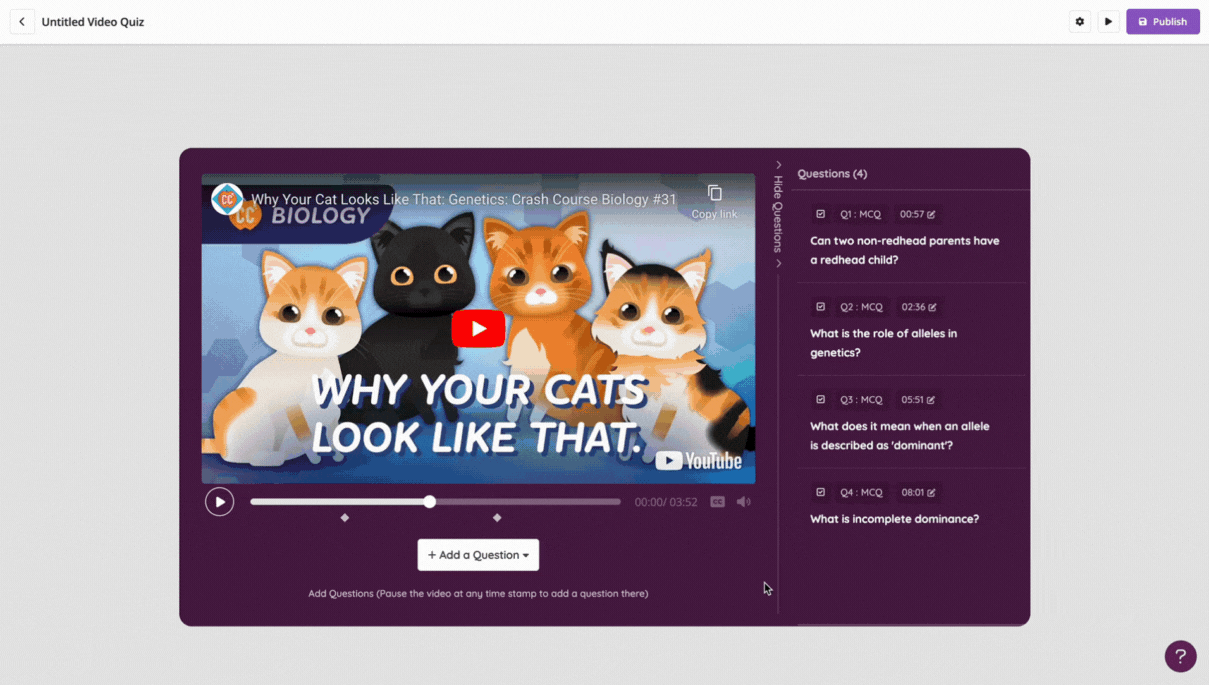1209x685 pixels.
Task: Open quiz settings gear icon
Action: coord(1080,21)
